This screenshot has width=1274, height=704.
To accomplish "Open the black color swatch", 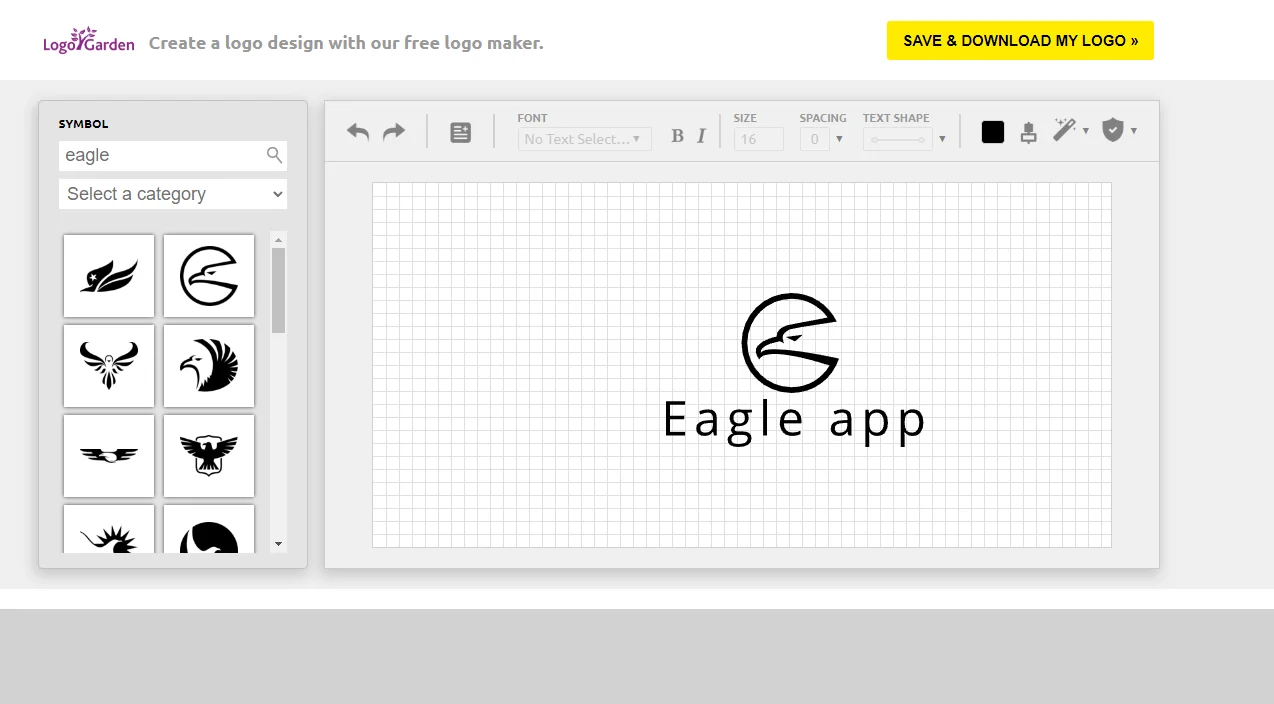I will [993, 132].
